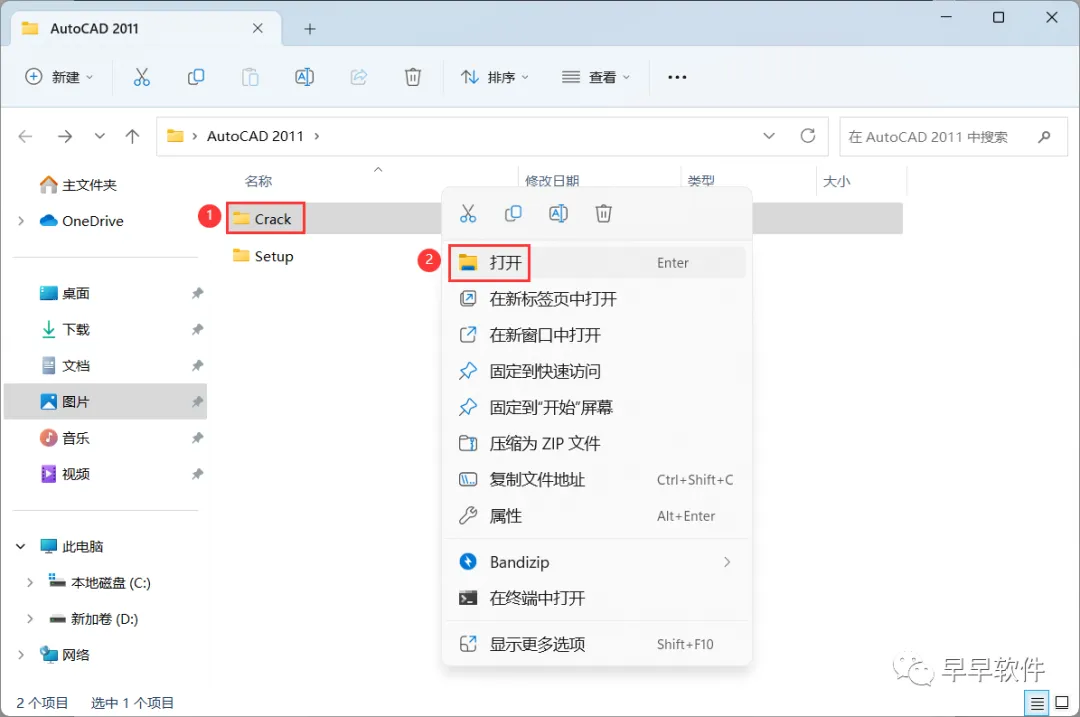Viewport: 1080px width, 717px height.
Task: Click the chevron after AutoCAD 2011 in the breadcrumb
Action: coord(317,136)
